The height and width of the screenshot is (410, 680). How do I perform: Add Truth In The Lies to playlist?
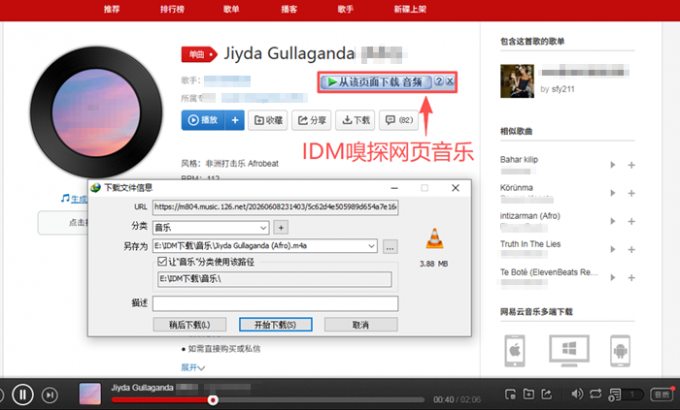tap(631, 249)
